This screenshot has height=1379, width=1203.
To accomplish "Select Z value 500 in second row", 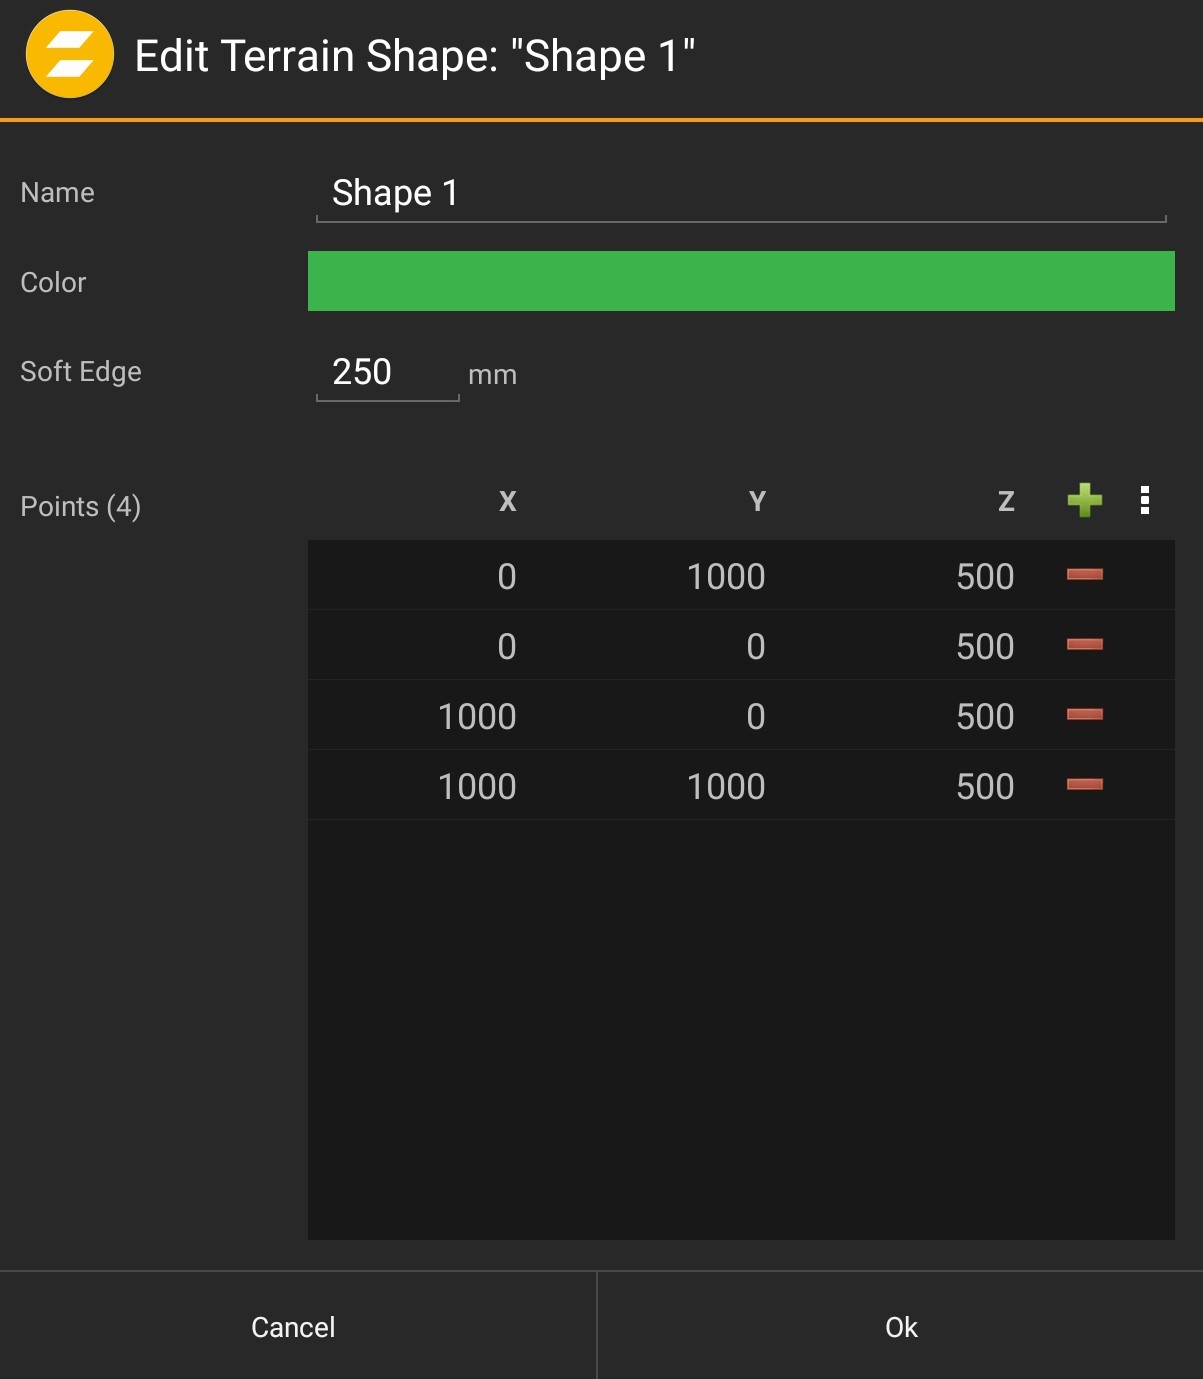I will click(x=984, y=647).
